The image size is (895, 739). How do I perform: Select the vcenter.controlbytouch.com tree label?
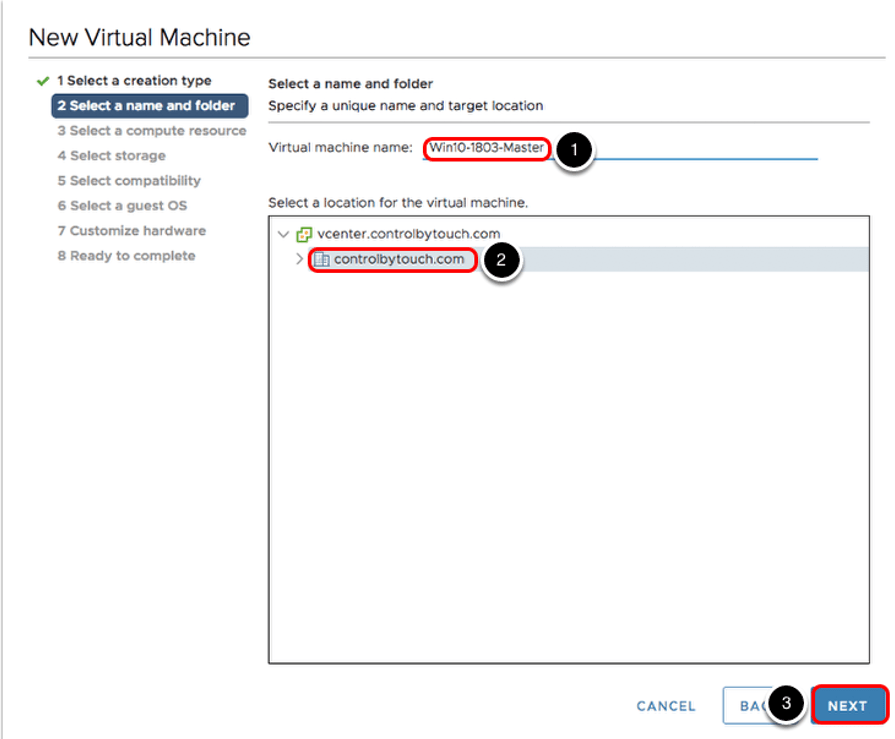point(409,234)
